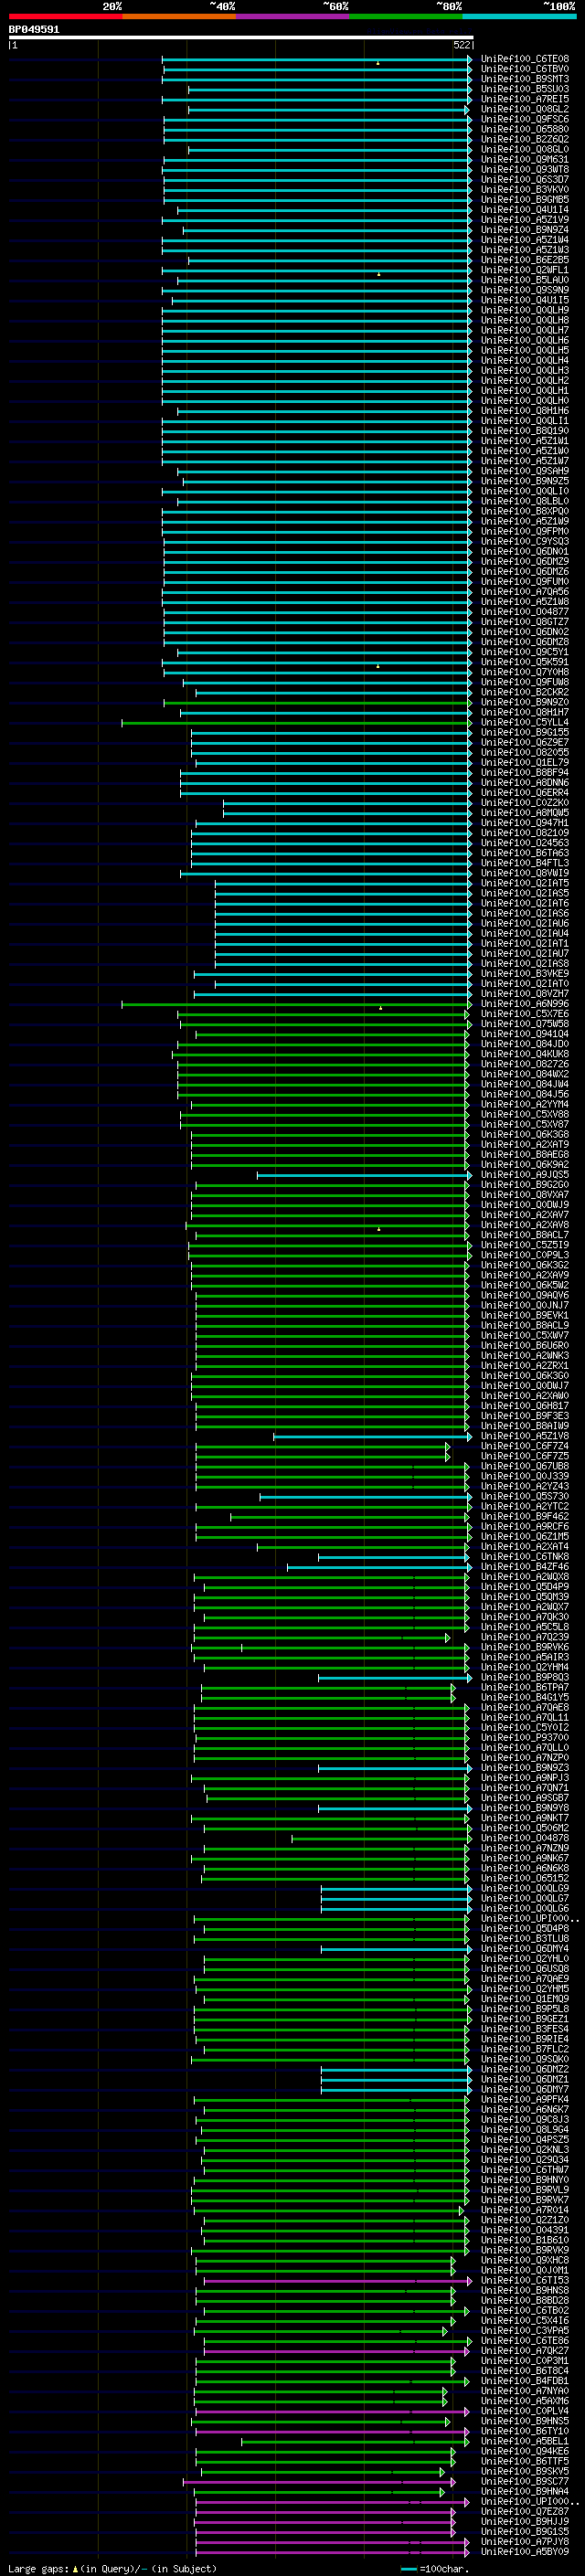
Task: Select the UniRef100_Q75W58 label
Action: click(524, 1024)
